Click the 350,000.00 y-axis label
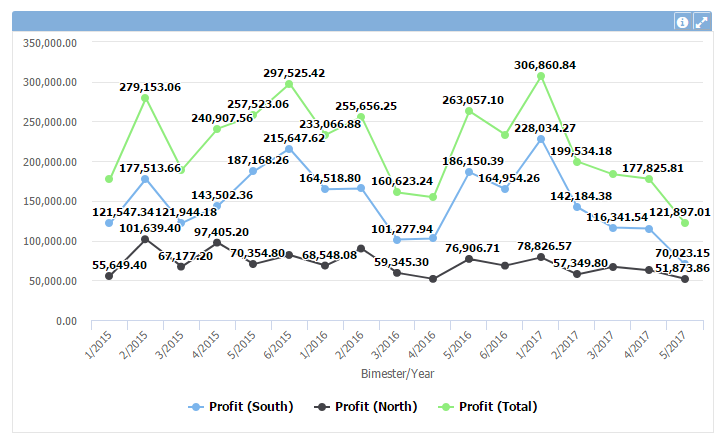 [50, 43]
